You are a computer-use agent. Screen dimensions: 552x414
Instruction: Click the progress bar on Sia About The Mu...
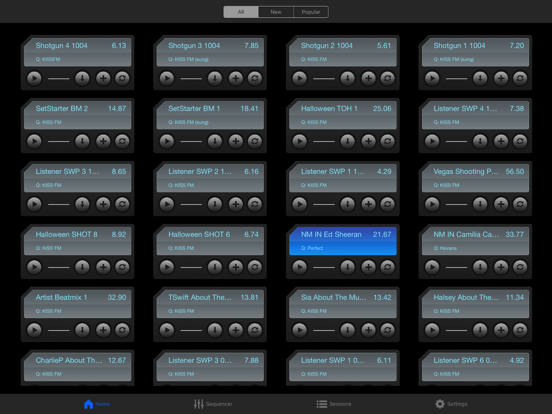click(x=324, y=330)
